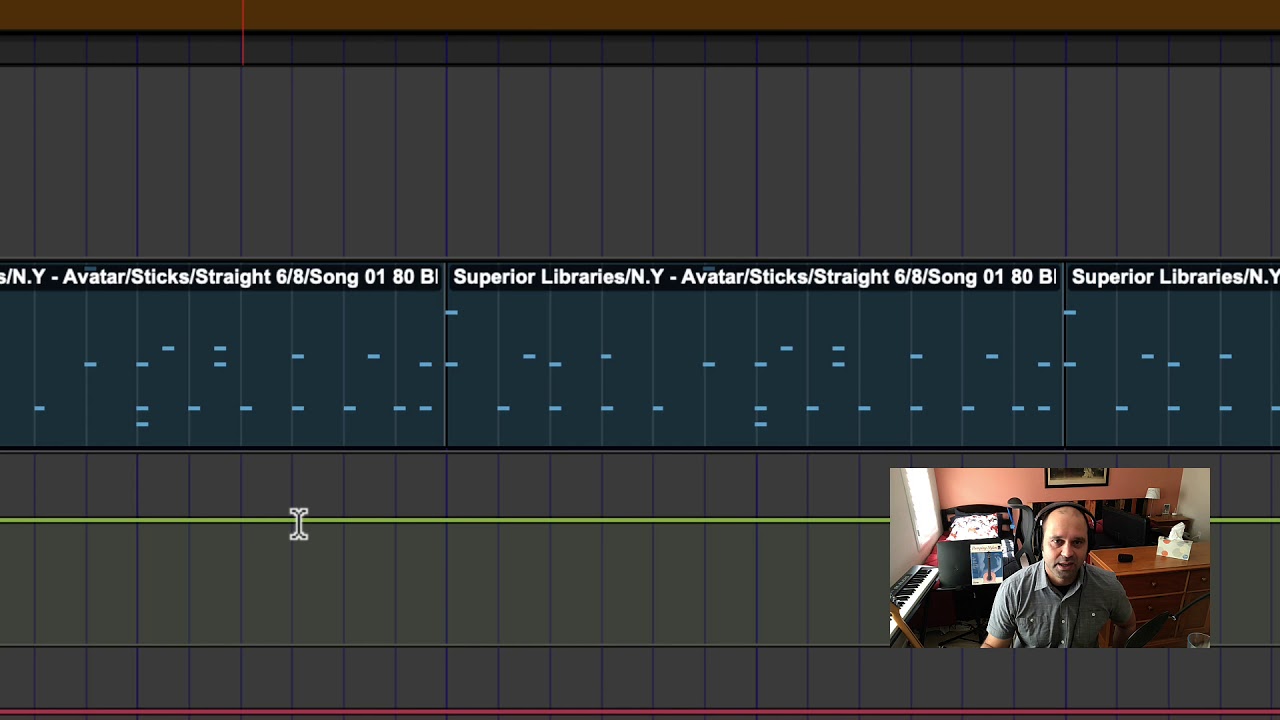1280x720 pixels.
Task: Select the MIDI clip titled starting "s/N.Y - Avatar/Sticks"
Action: 221,355
